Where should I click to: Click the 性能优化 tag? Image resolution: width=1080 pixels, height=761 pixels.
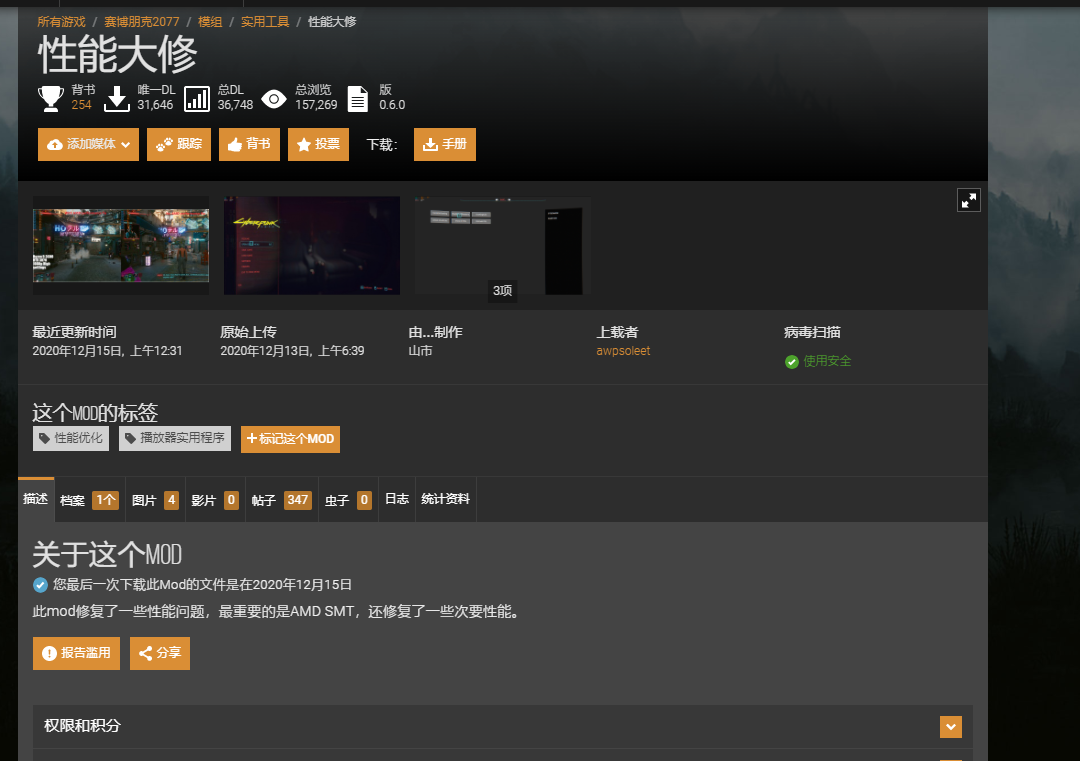coord(69,438)
